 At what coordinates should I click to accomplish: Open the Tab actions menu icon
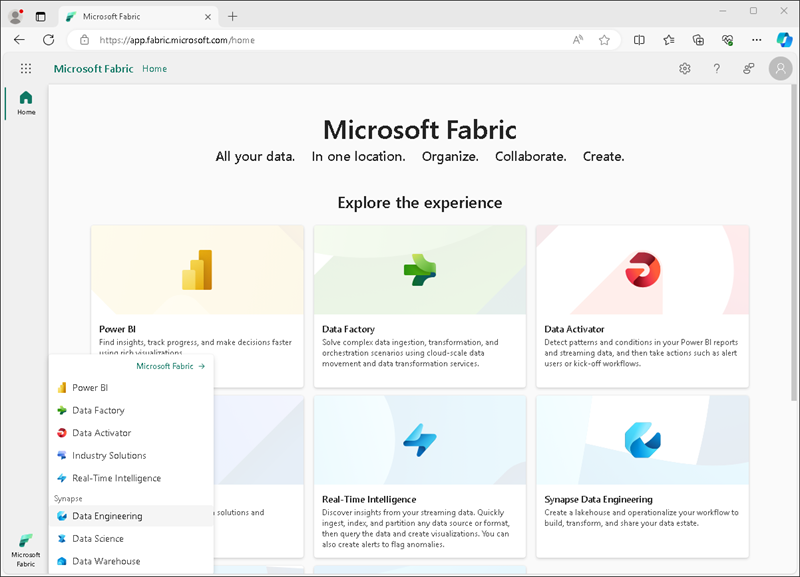pos(40,17)
